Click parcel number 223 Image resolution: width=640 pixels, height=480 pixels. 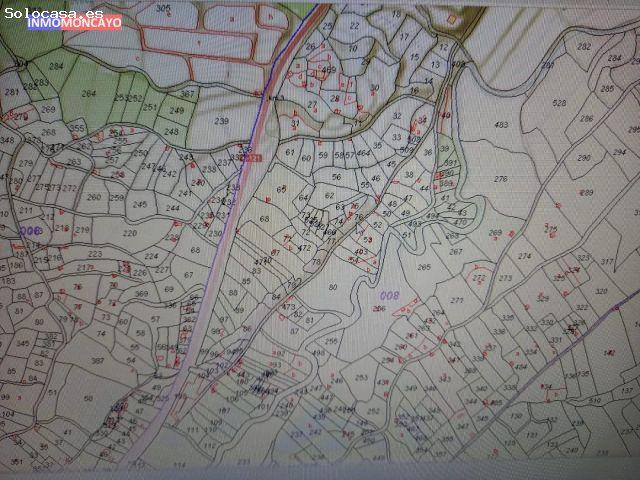pyautogui.click(x=95, y=253)
